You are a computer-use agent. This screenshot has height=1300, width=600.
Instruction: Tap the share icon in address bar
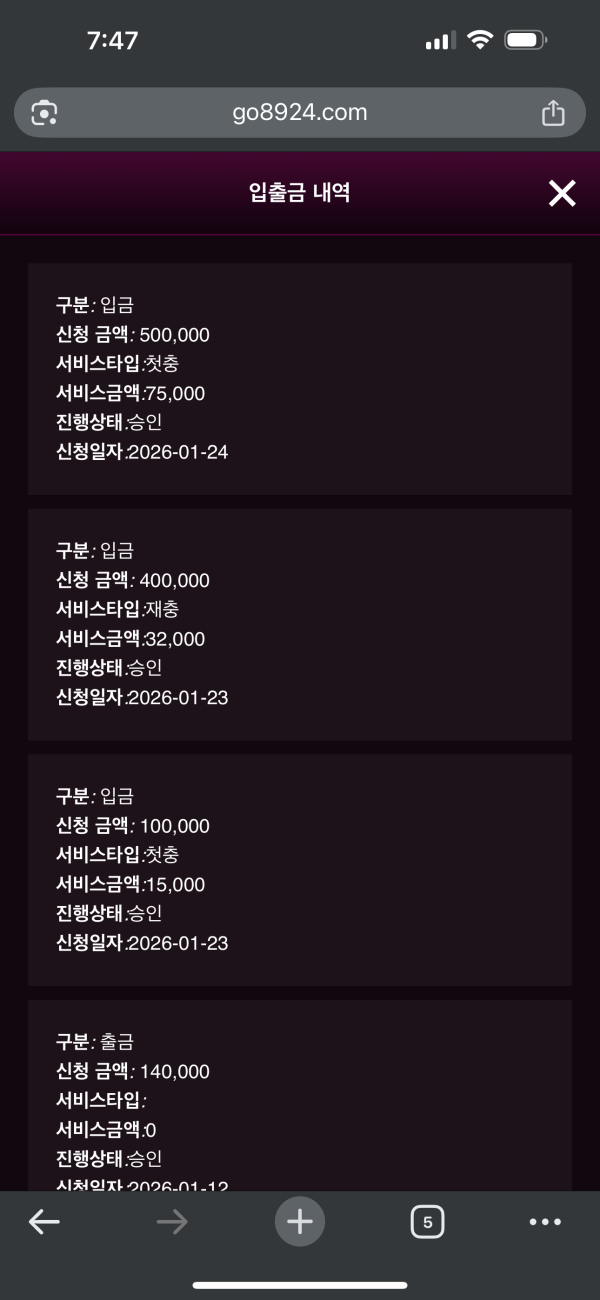click(x=553, y=113)
